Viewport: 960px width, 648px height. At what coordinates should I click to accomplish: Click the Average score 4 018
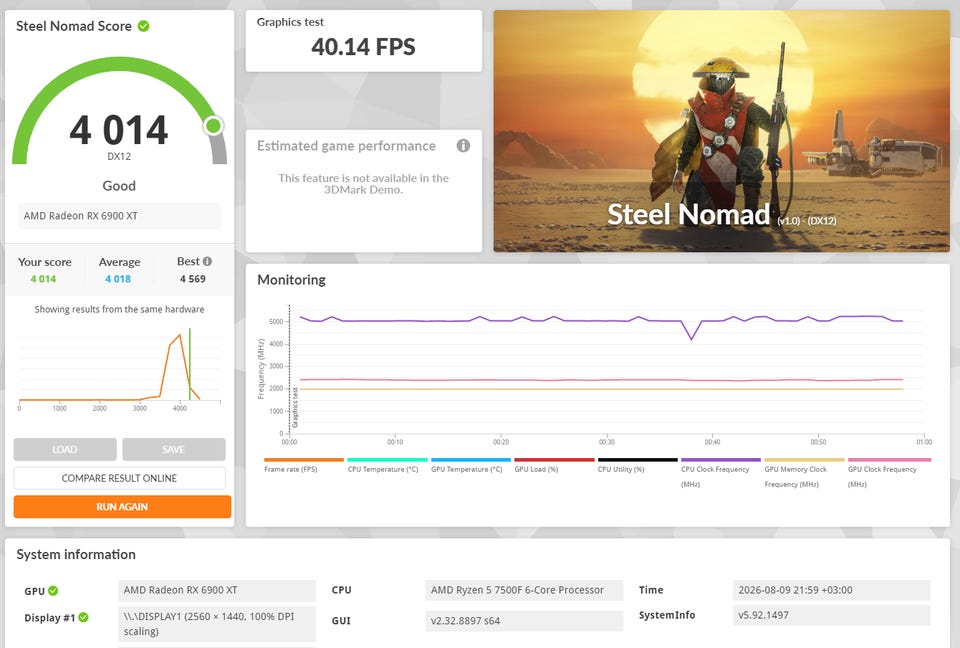point(118,279)
